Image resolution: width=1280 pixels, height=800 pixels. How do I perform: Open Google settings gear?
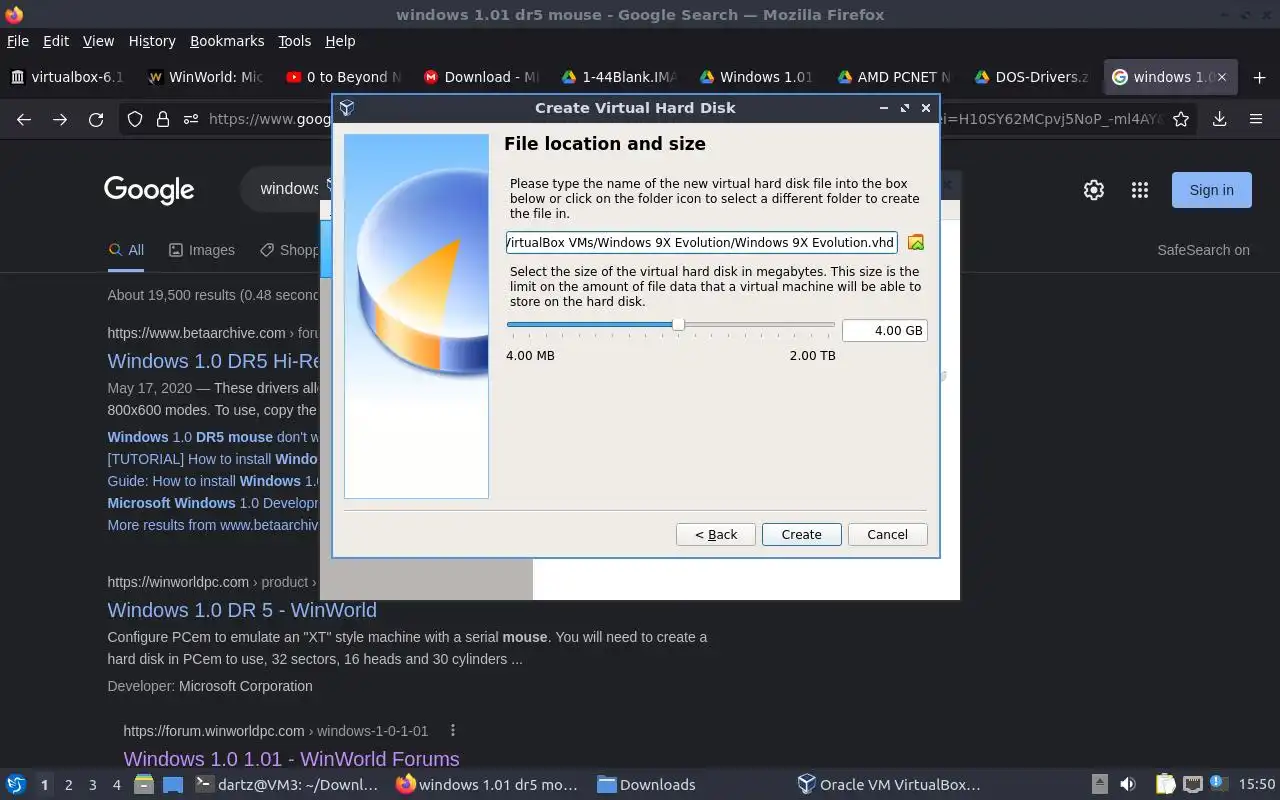click(1094, 190)
